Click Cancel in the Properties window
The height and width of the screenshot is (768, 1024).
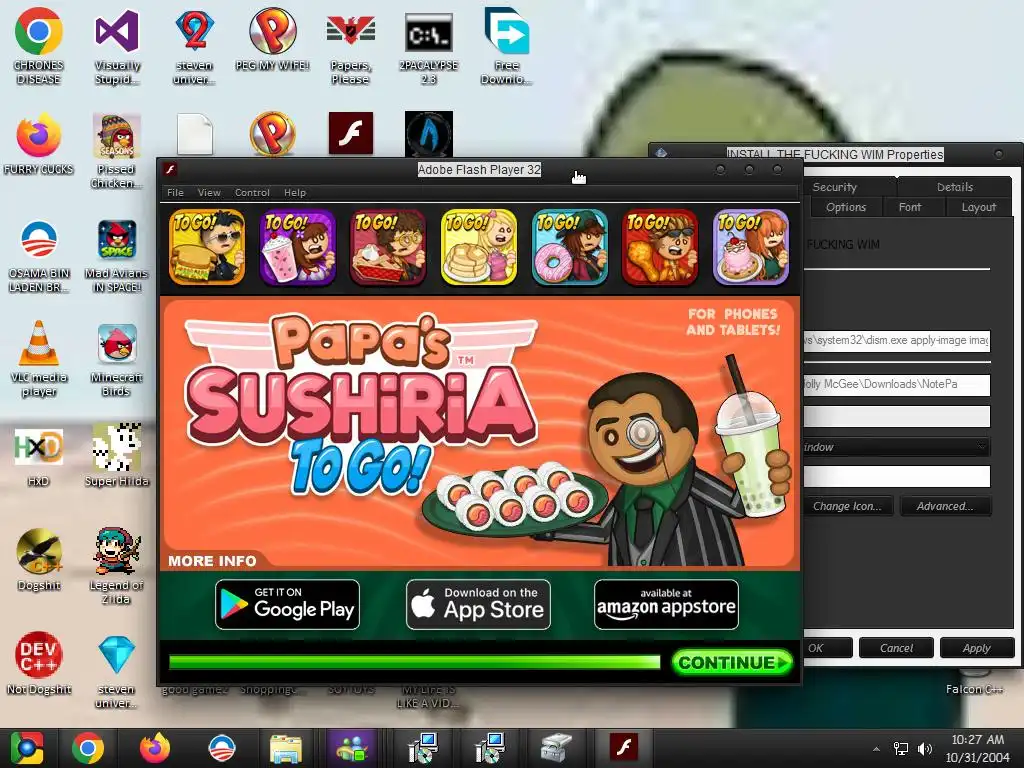896,648
